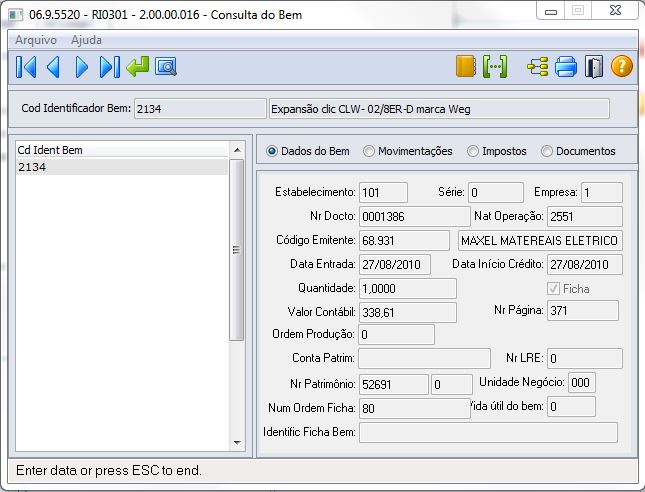
Task: Open the Ajuda menu
Action: pyautogui.click(x=86, y=40)
